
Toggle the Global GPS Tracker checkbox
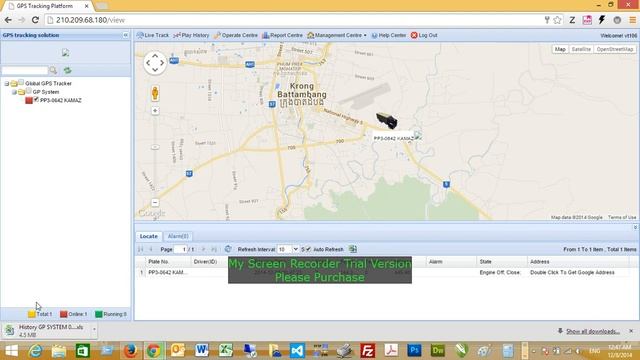tap(21, 82)
